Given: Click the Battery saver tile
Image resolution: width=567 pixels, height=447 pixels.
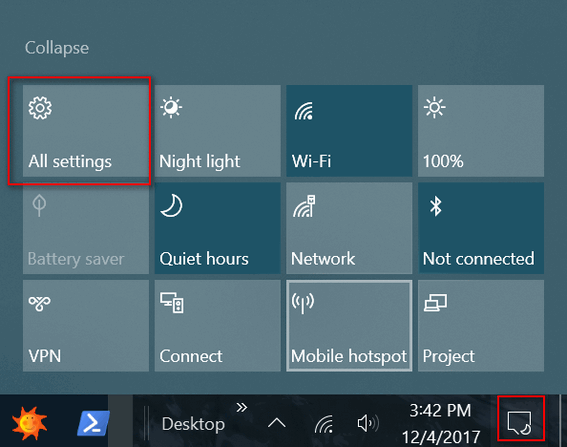Looking at the screenshot, I should coord(86,228).
